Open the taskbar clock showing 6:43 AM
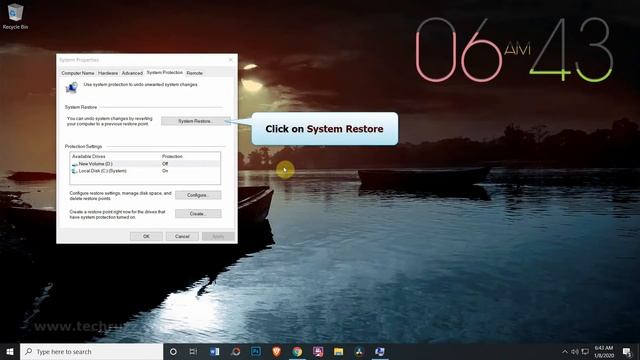 (x=604, y=351)
